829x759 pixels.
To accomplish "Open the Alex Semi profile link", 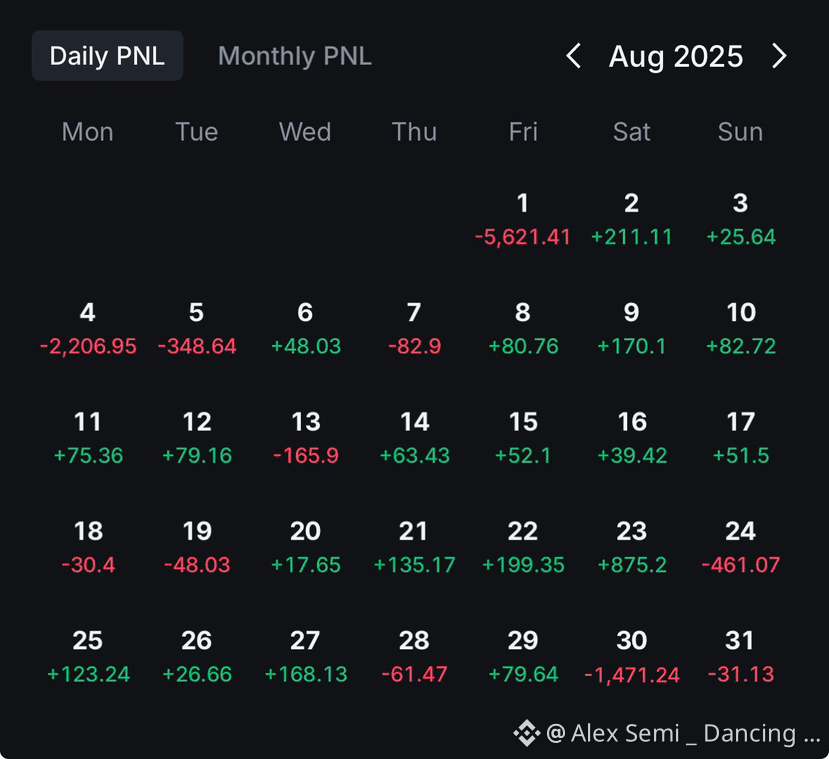I will coord(683,733).
